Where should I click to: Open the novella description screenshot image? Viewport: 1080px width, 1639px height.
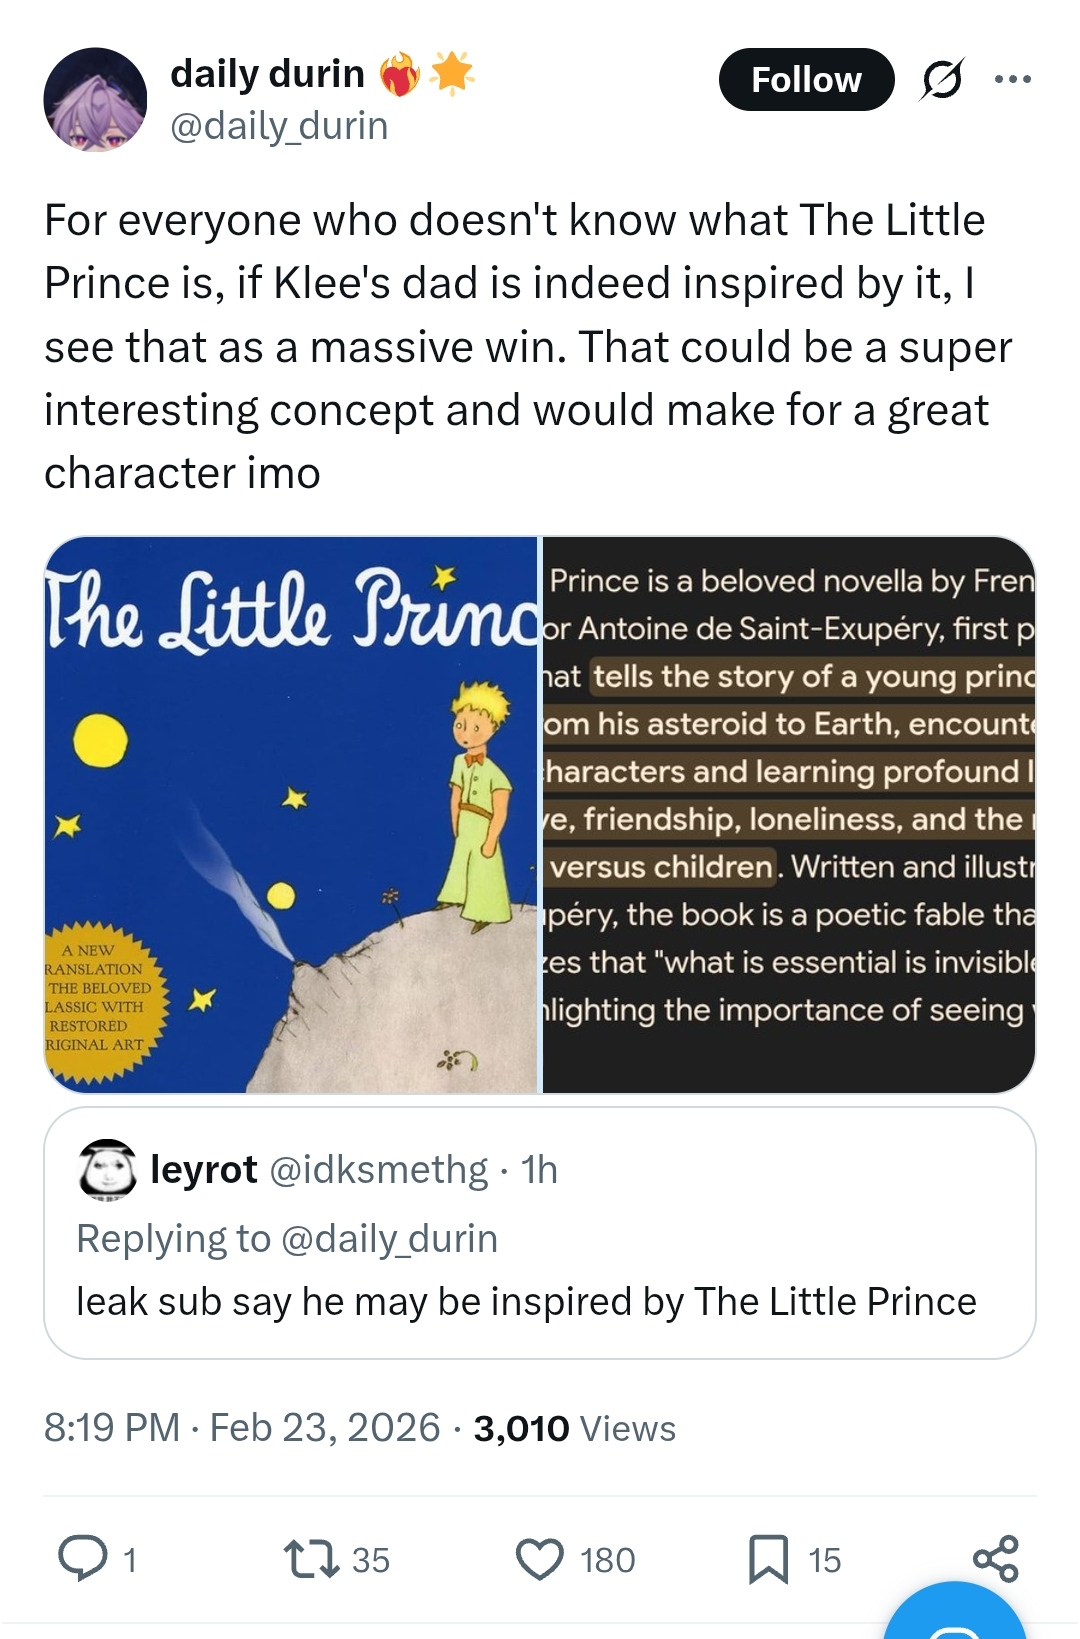(x=788, y=814)
